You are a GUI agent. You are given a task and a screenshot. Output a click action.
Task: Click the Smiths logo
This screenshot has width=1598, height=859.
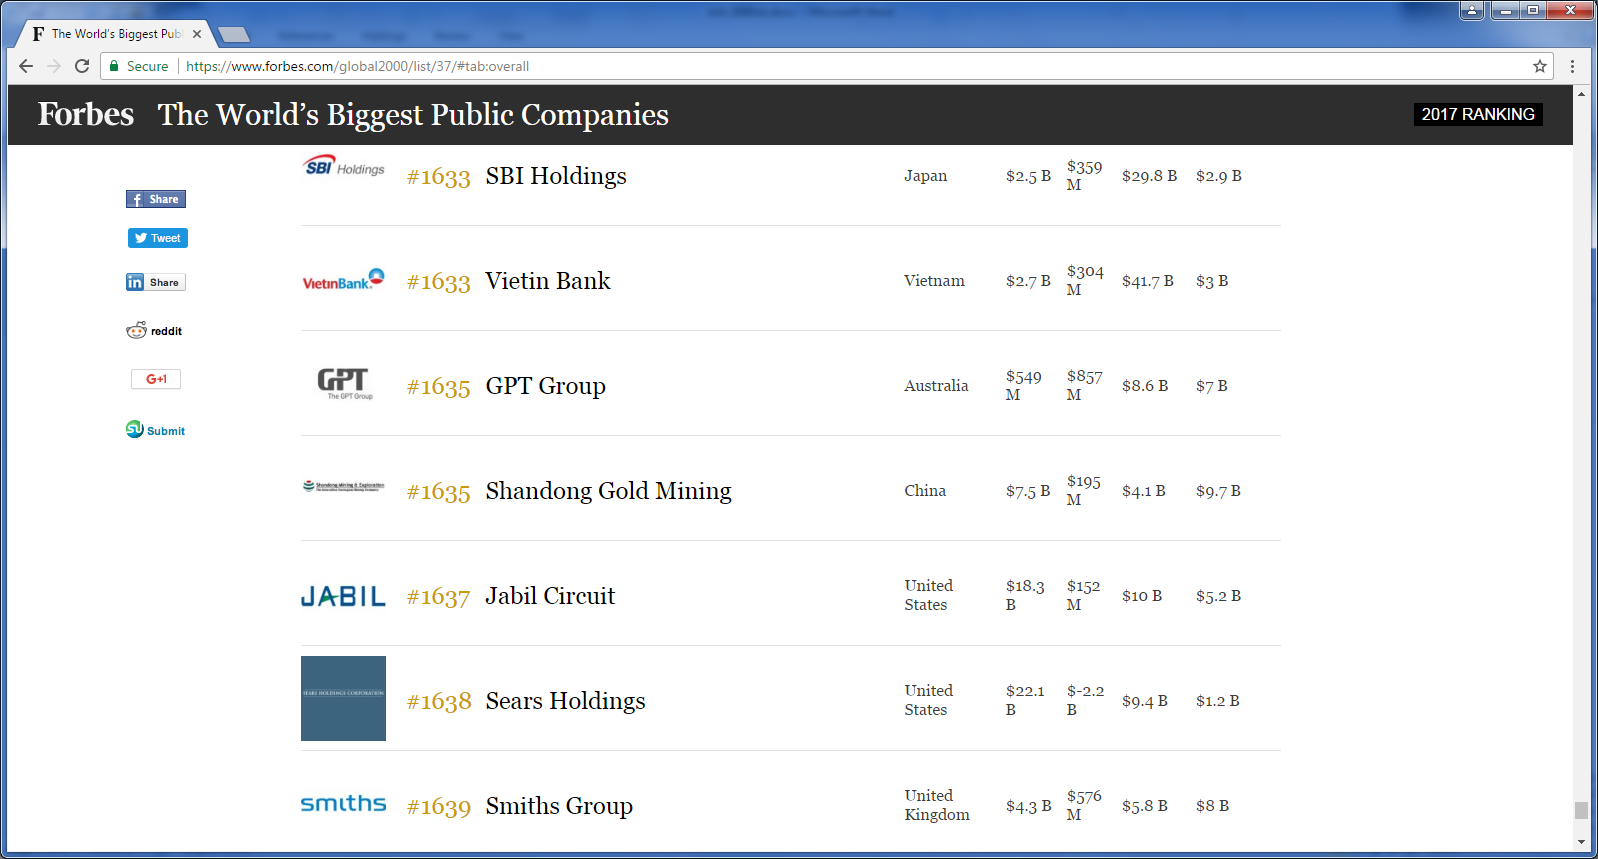[343, 804]
